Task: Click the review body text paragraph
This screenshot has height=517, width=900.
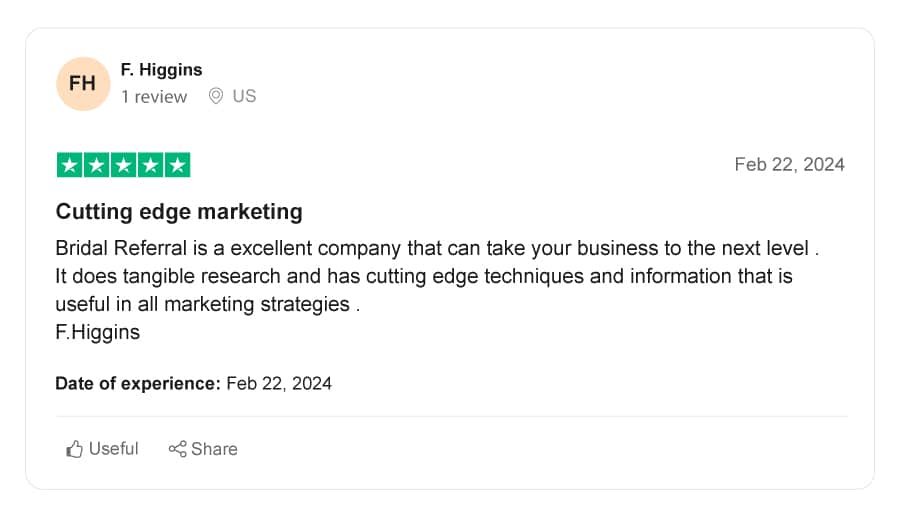Action: (x=437, y=276)
